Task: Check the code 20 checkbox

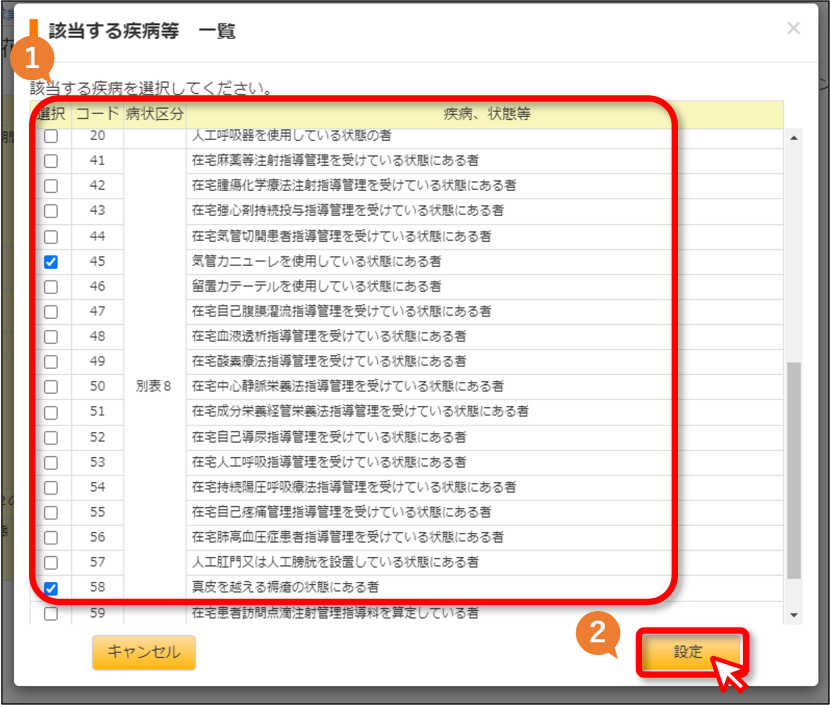Action: (51, 136)
